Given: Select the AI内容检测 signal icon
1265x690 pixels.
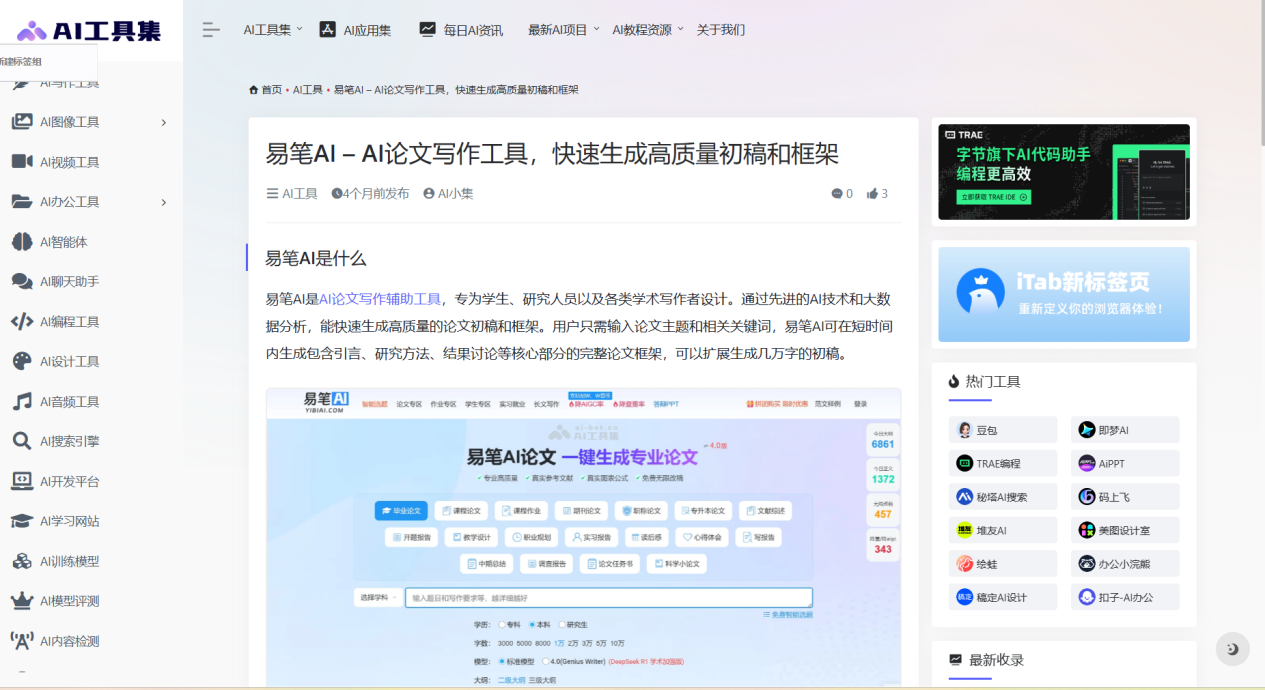Looking at the screenshot, I should coord(22,641).
